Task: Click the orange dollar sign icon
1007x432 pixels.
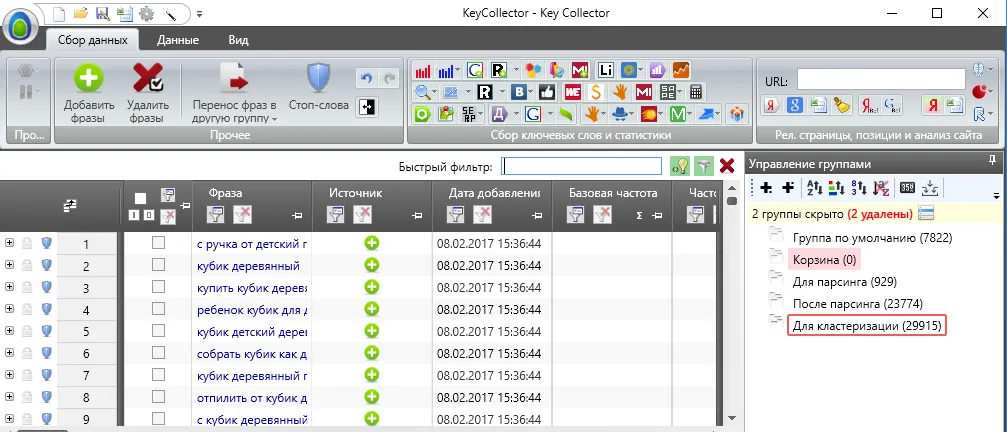Action: pos(596,92)
